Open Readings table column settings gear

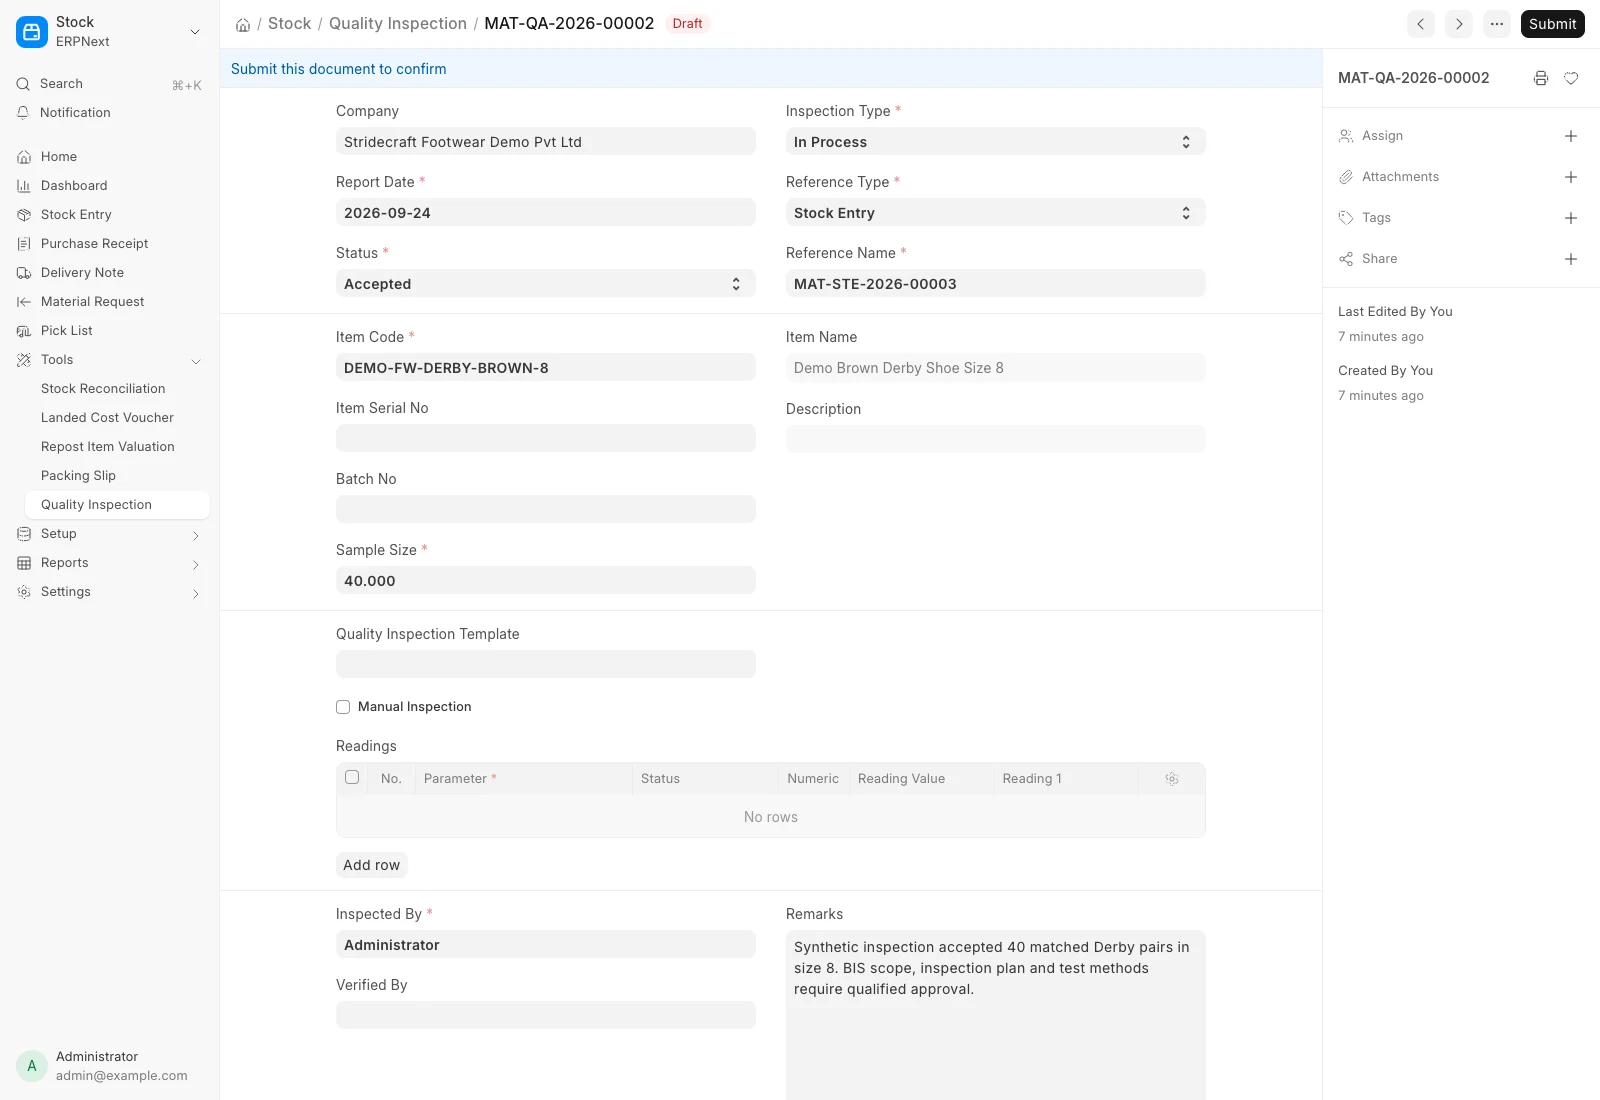(1172, 779)
